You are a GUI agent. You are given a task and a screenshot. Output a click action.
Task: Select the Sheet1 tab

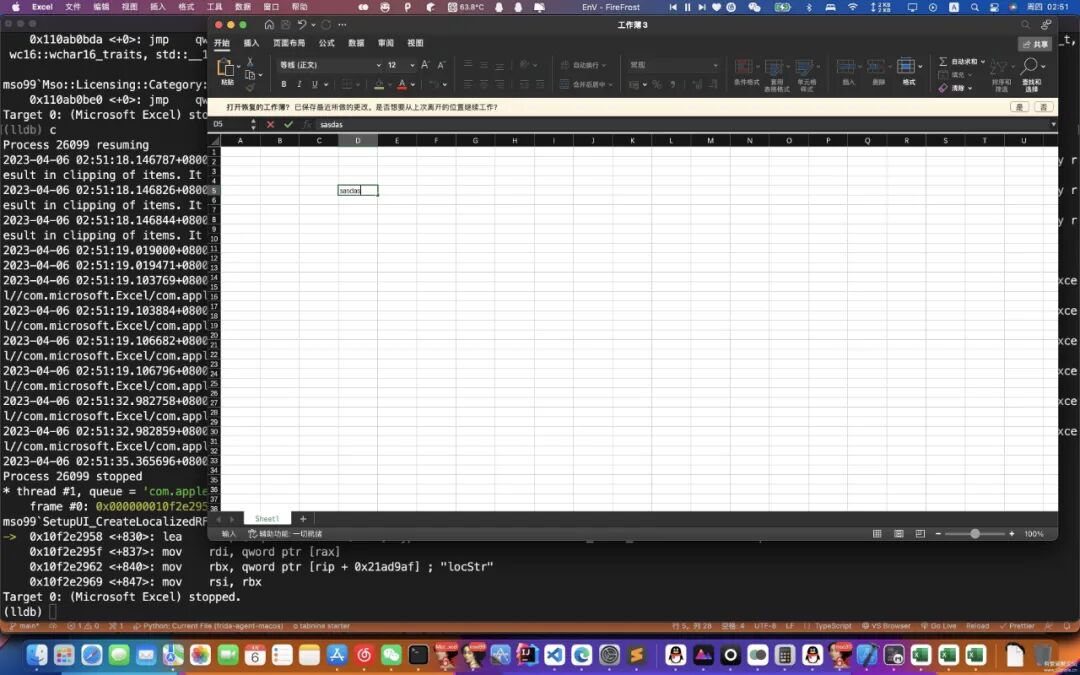click(267, 519)
